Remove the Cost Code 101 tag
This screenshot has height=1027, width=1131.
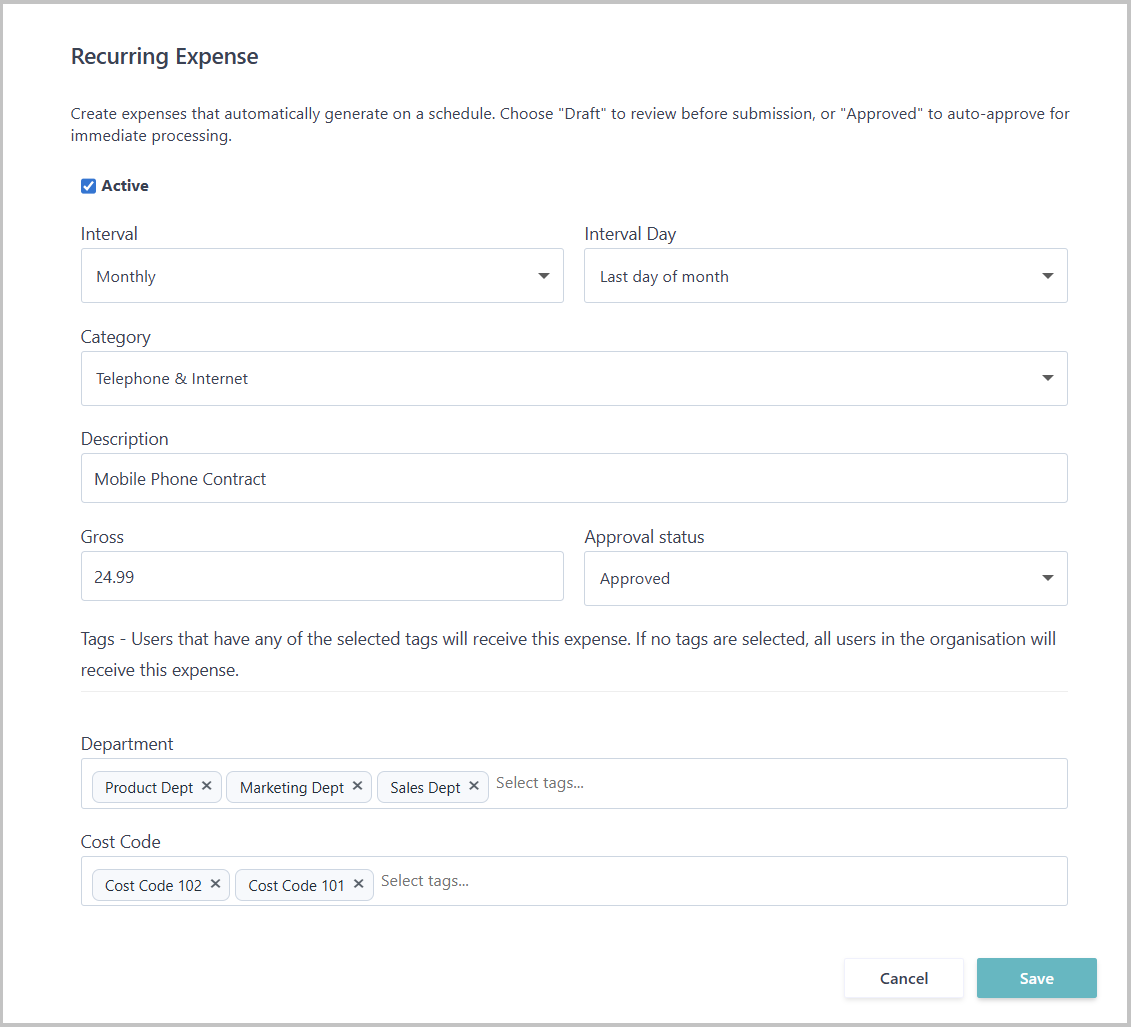click(358, 884)
